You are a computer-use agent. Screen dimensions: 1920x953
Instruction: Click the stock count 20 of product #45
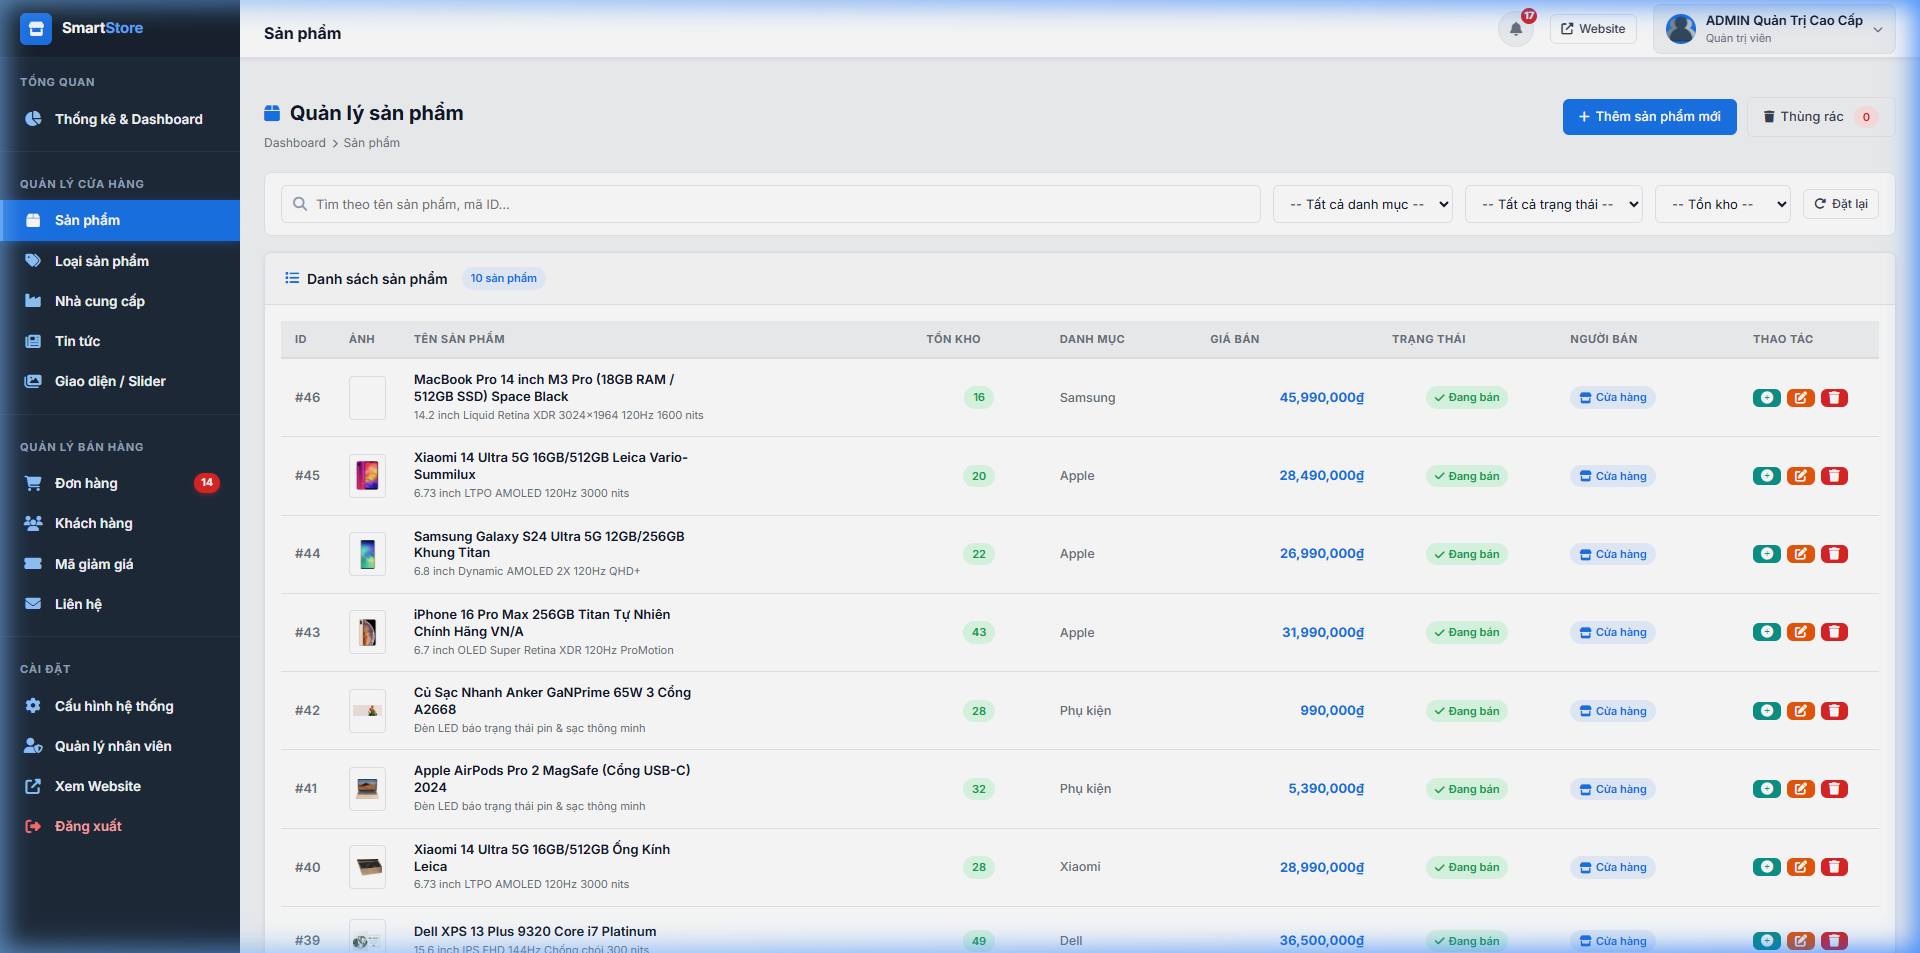(x=979, y=476)
